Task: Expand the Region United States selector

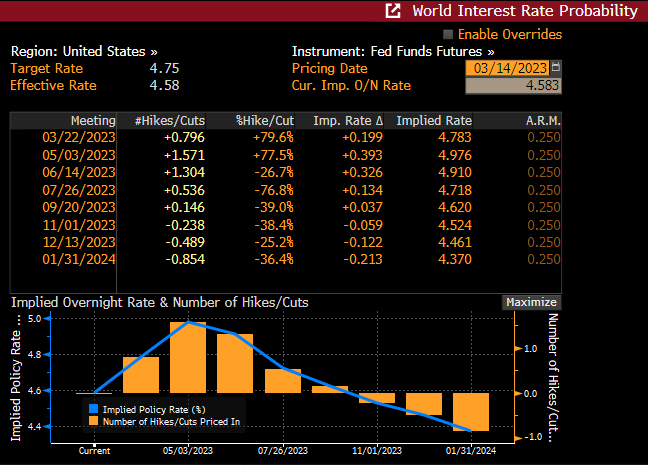Action: [84, 50]
